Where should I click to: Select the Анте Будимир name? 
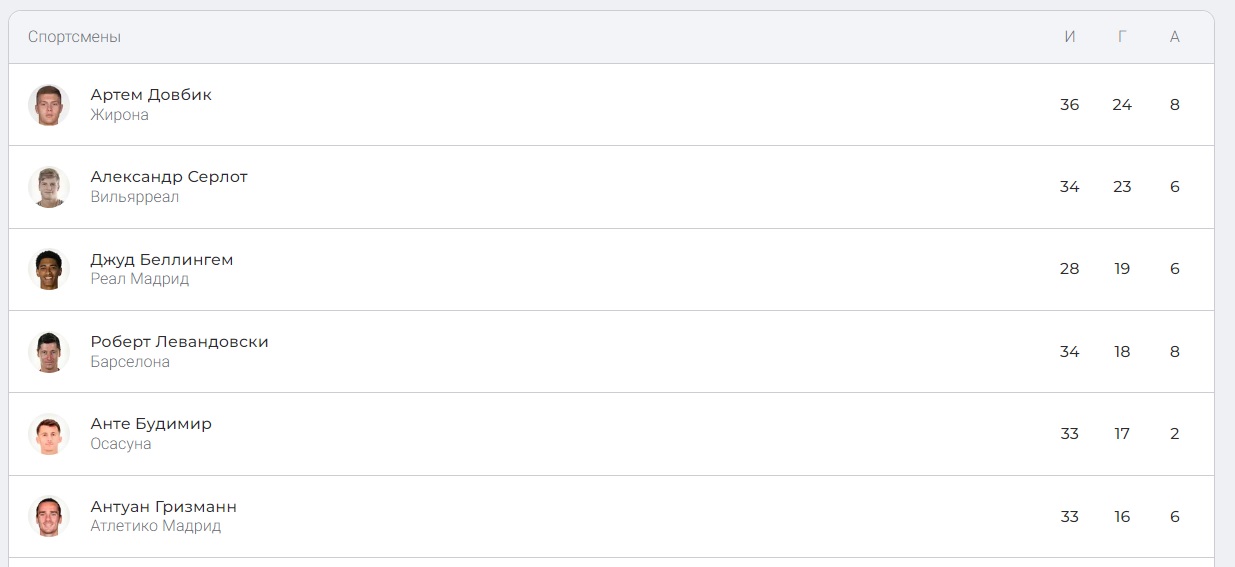151,424
